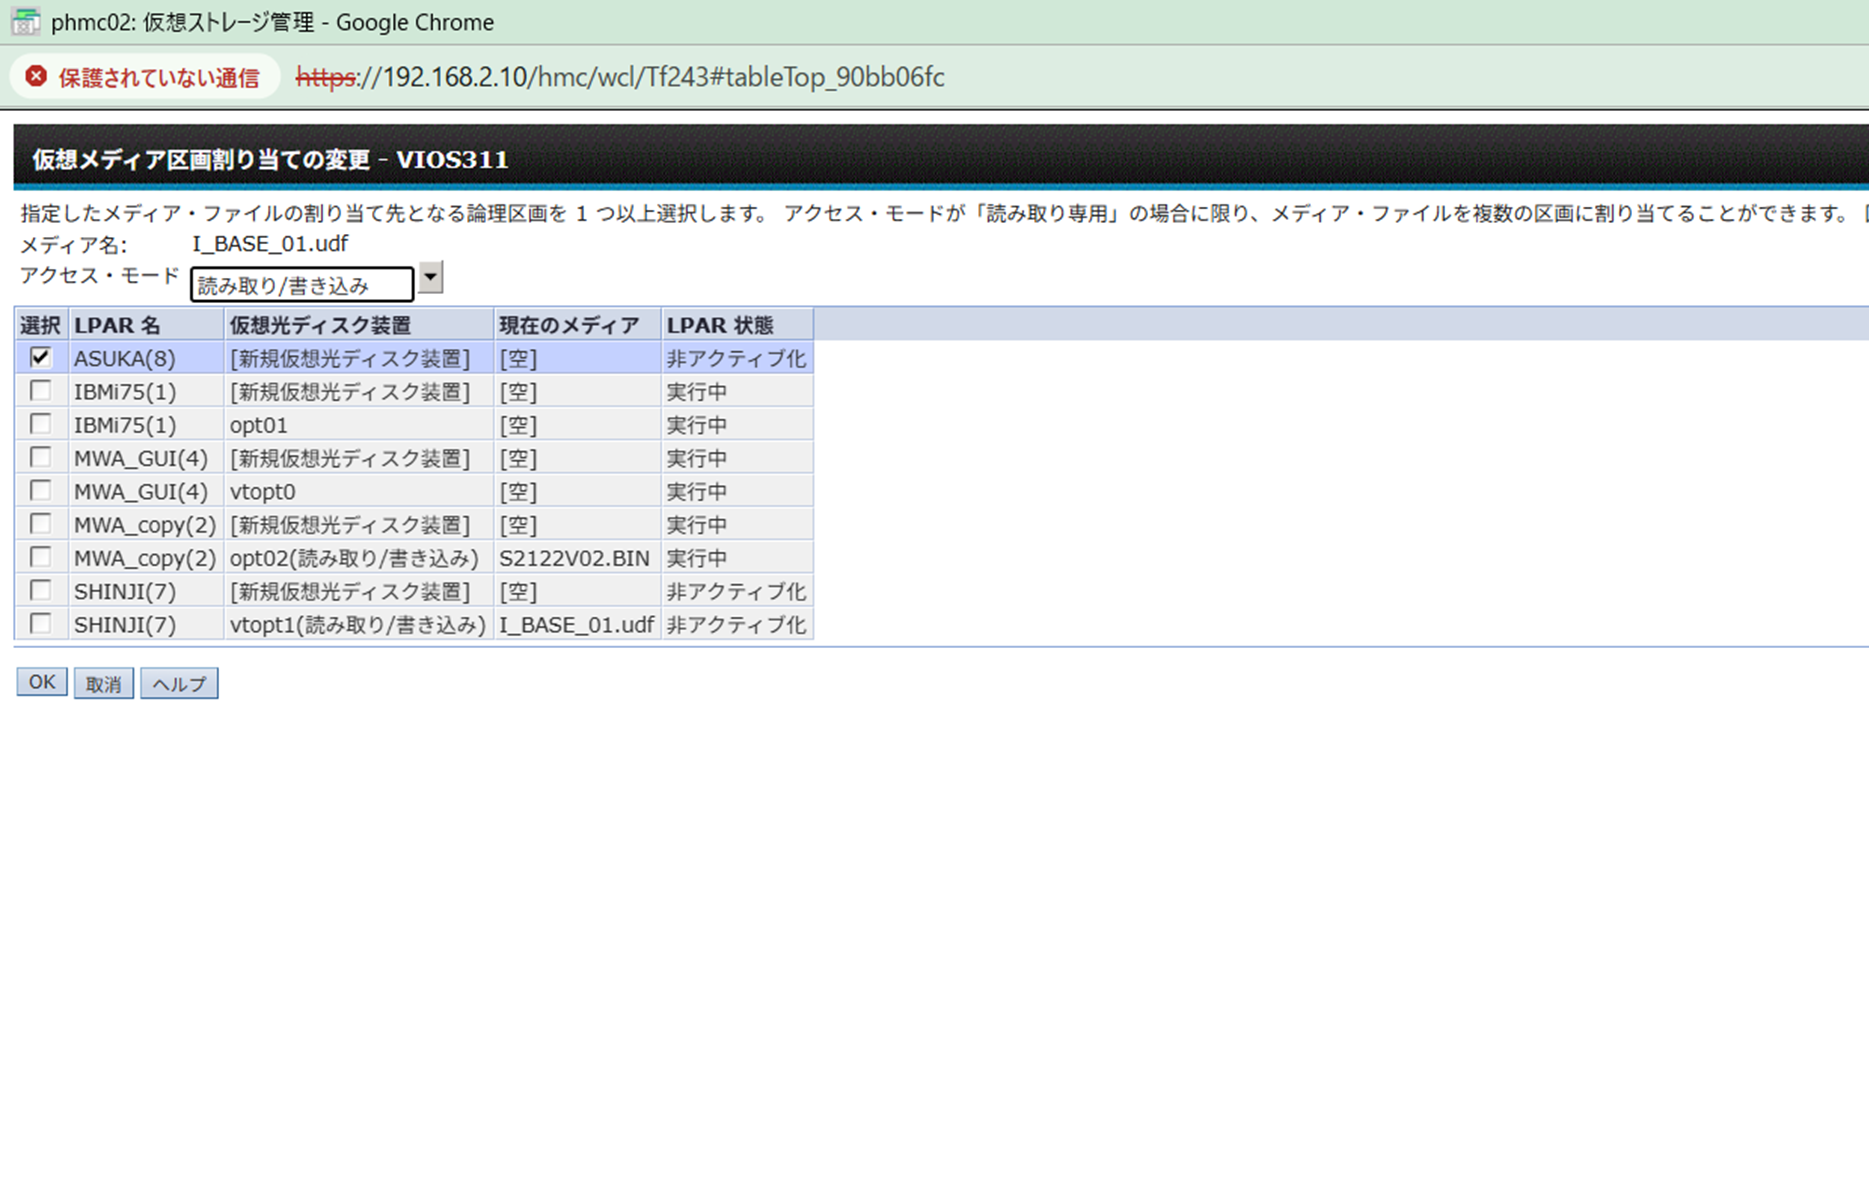Uncheck the ASUKA(8) selection checkbox
Viewport: 1869px width, 1191px height.
point(40,357)
